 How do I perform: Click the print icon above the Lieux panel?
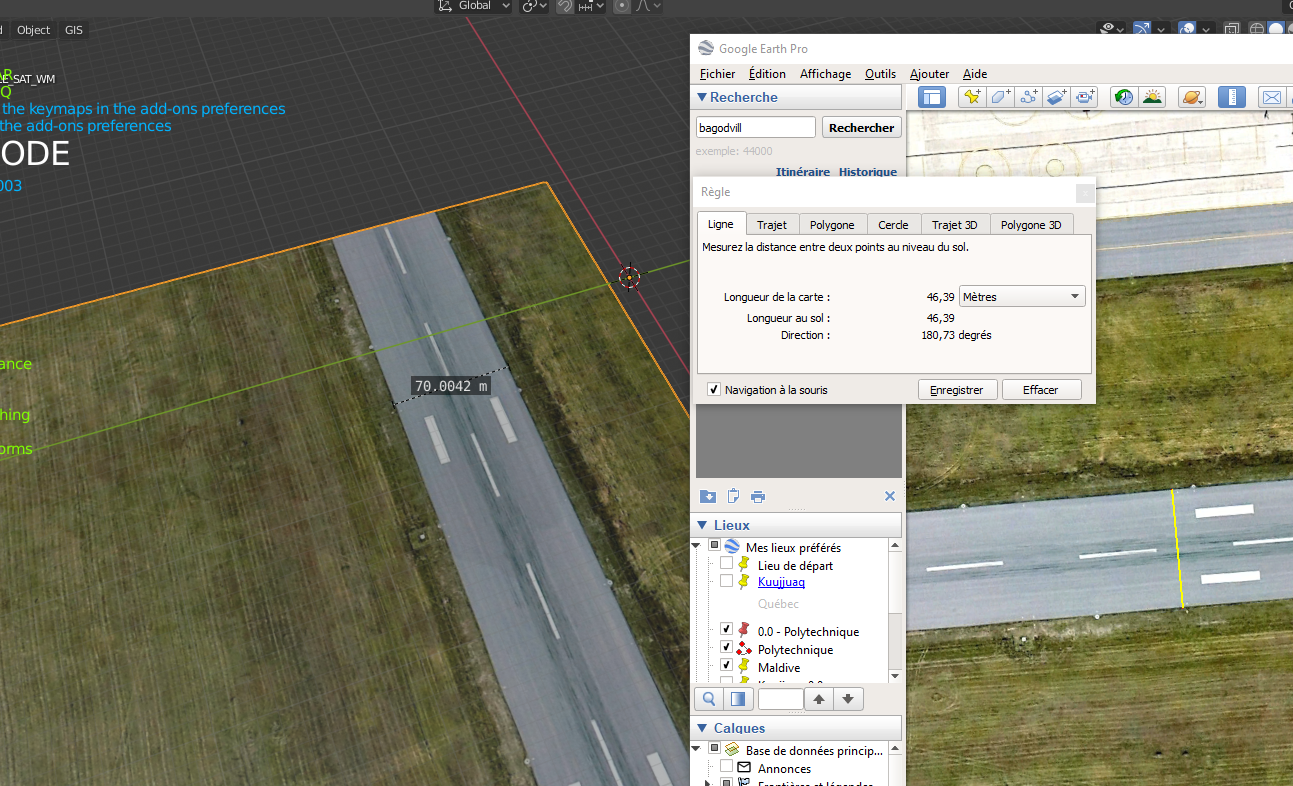pyautogui.click(x=757, y=497)
